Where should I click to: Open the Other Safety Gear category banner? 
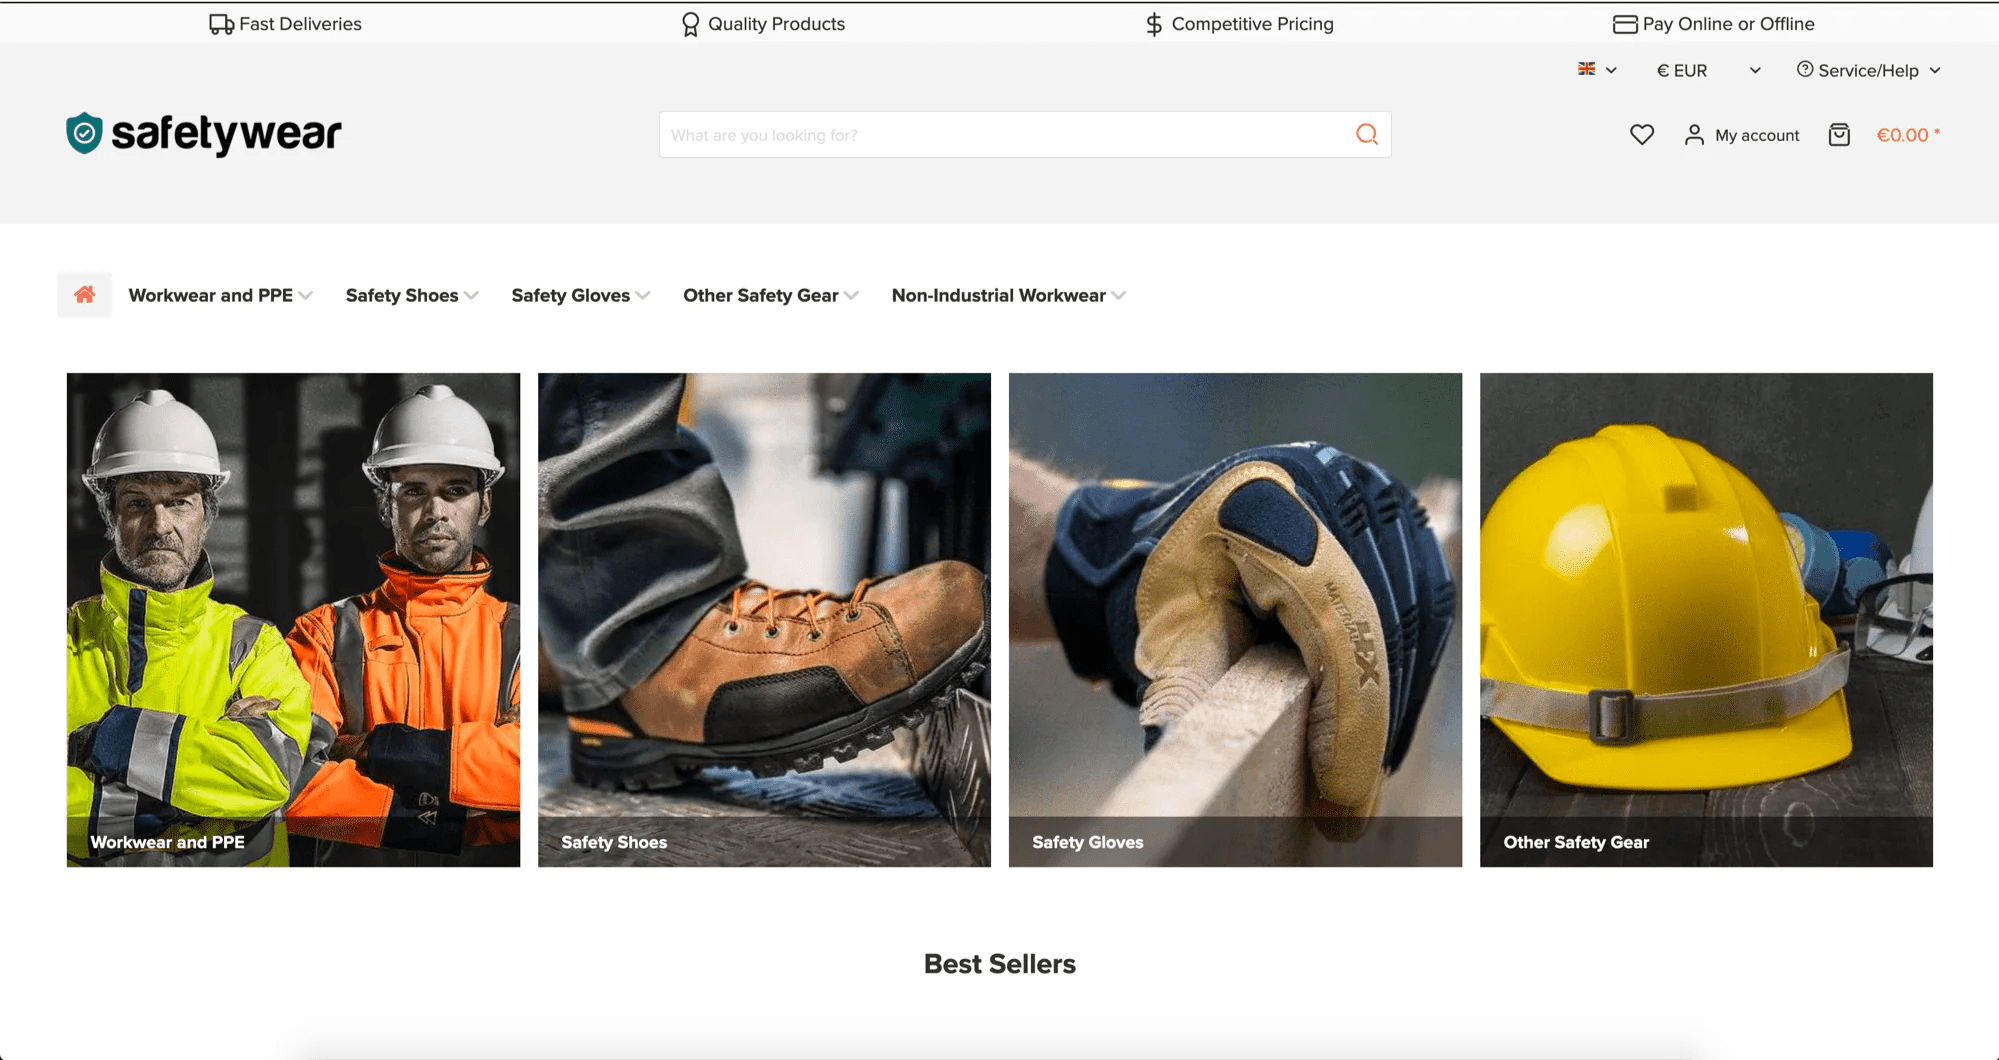click(1705, 620)
